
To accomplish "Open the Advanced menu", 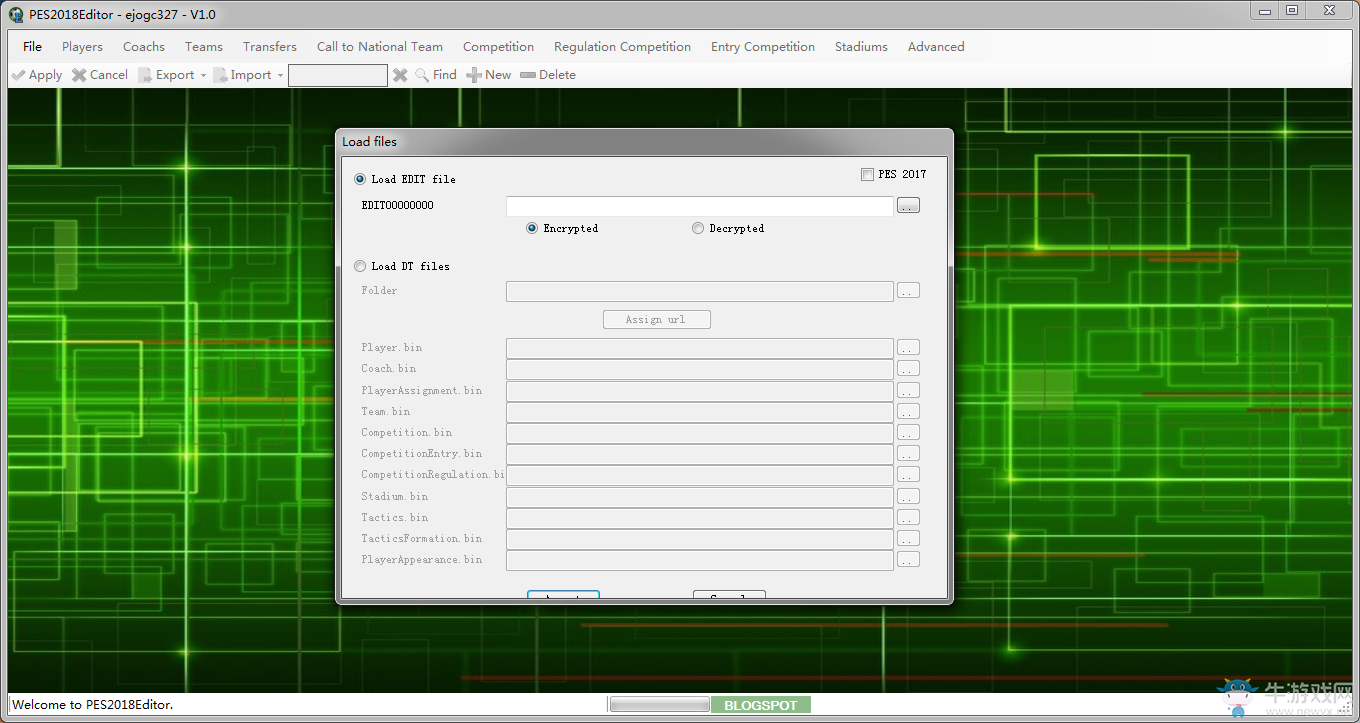I will pyautogui.click(x=936, y=46).
